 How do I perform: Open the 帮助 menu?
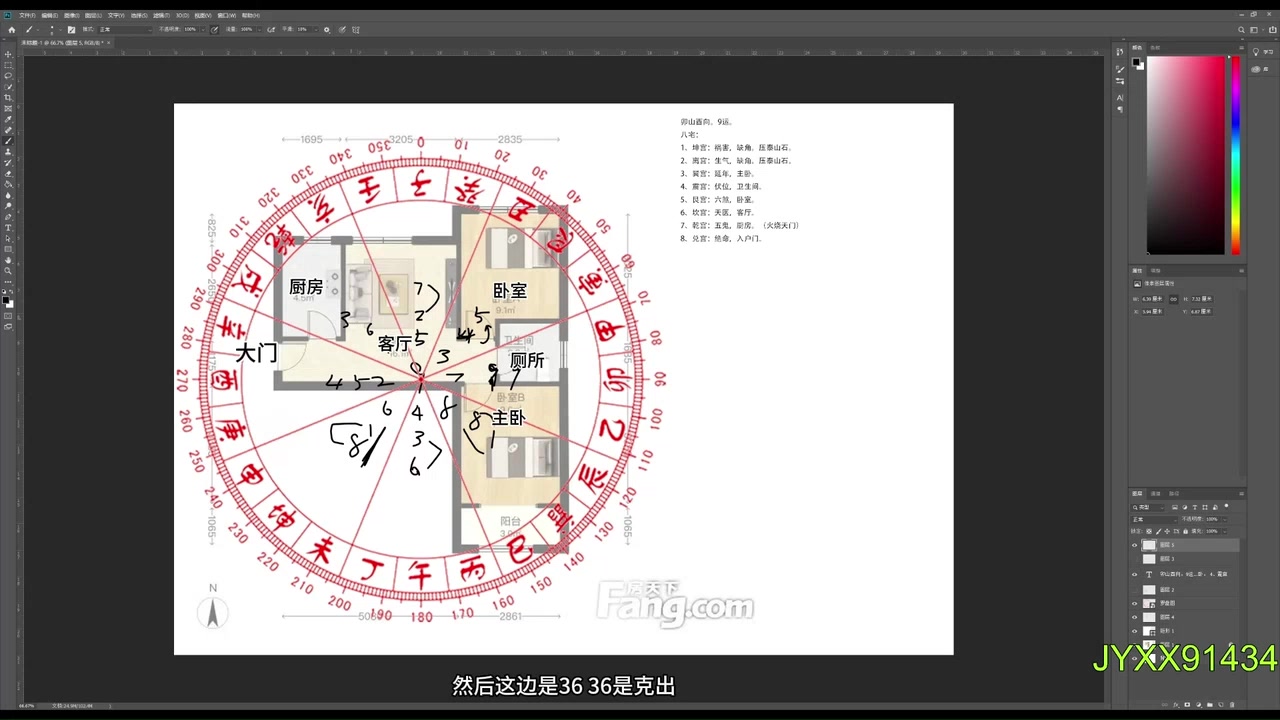click(250, 15)
